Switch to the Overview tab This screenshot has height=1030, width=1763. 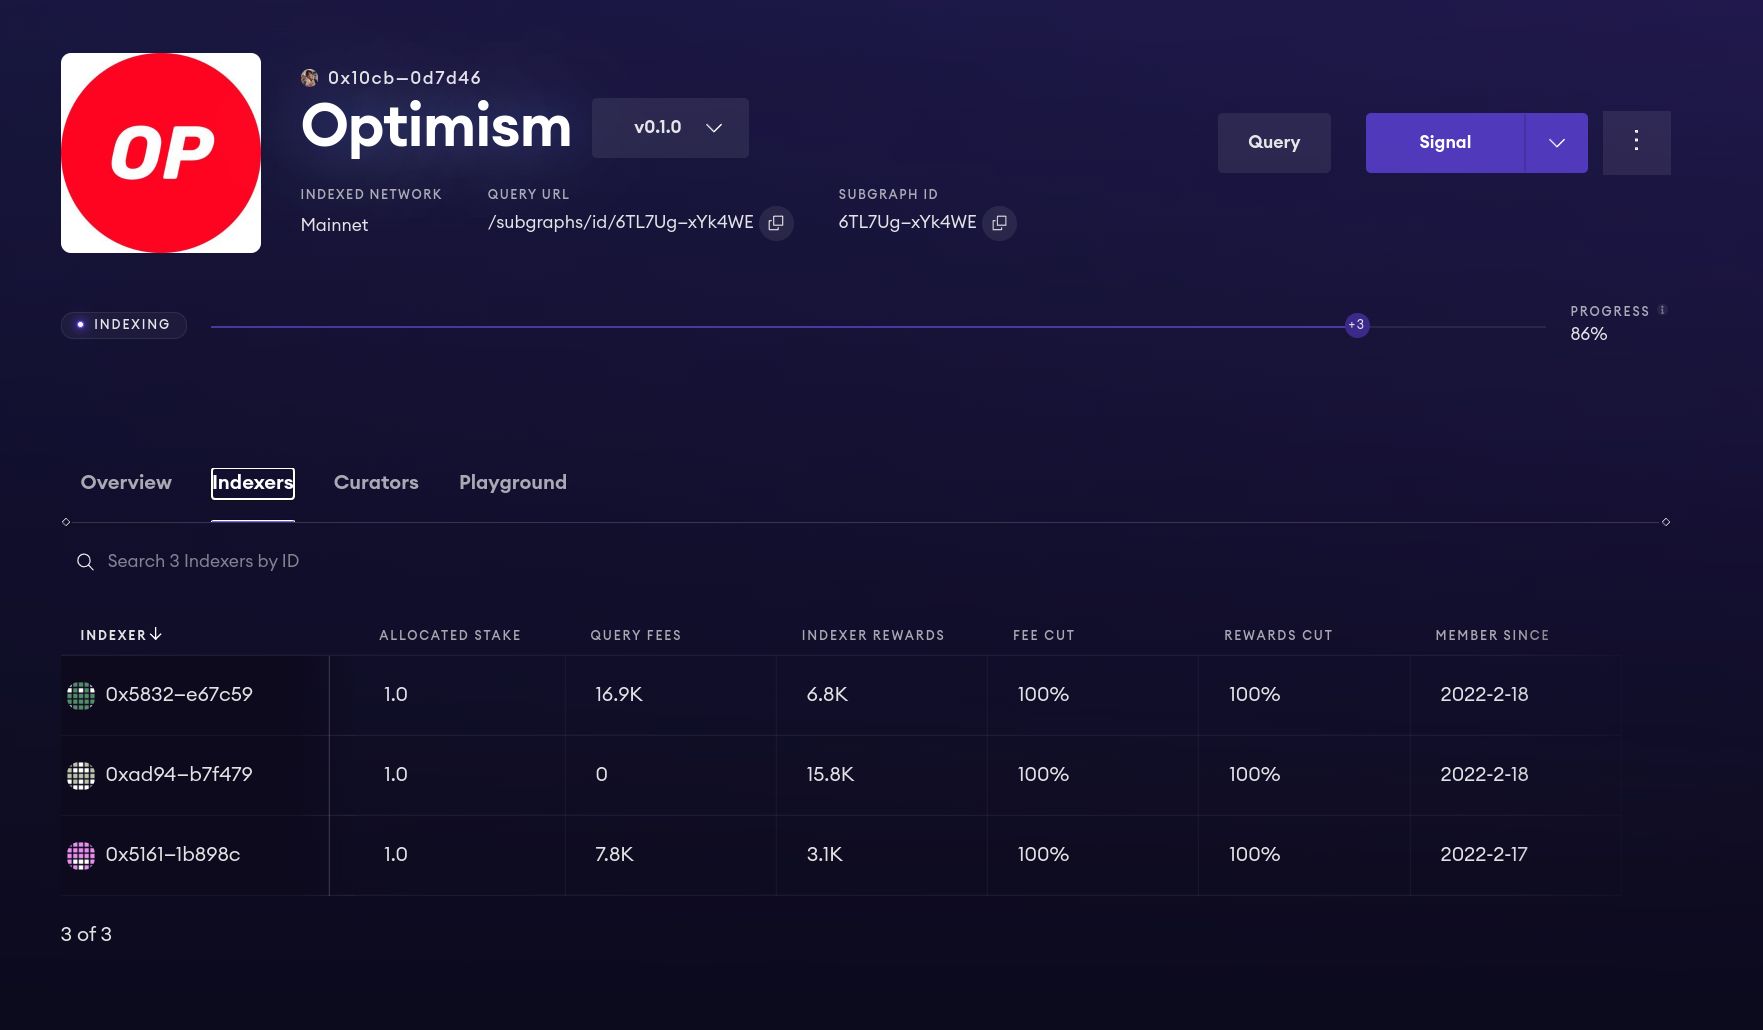coord(126,483)
